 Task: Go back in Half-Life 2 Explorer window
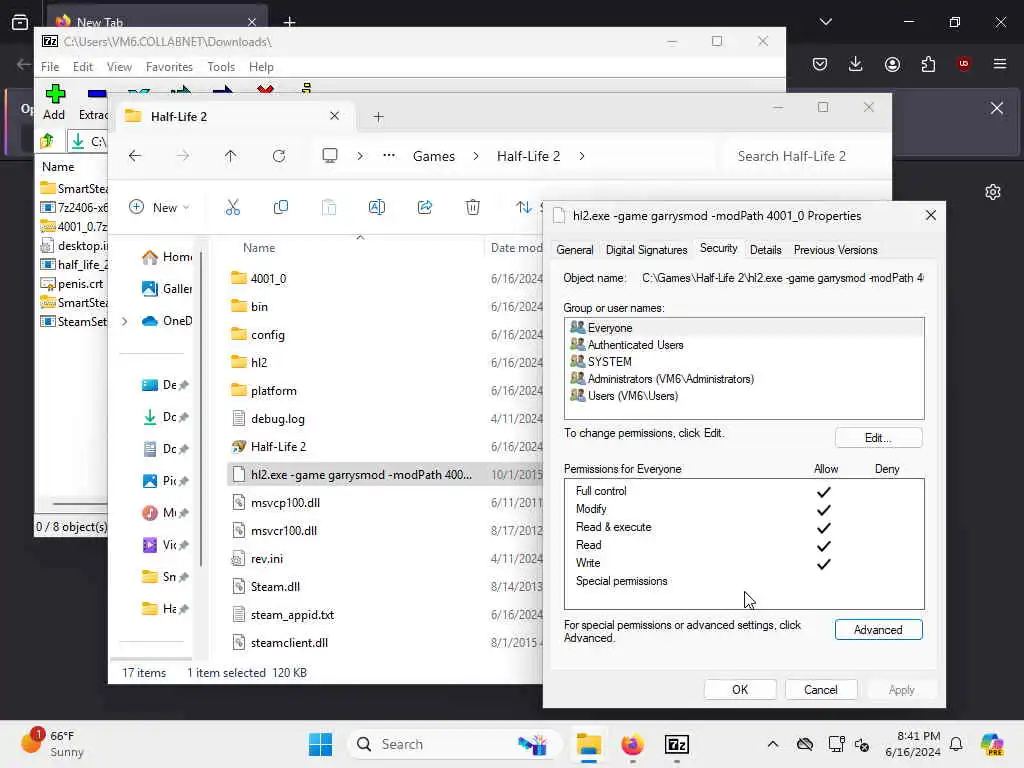click(x=135, y=156)
